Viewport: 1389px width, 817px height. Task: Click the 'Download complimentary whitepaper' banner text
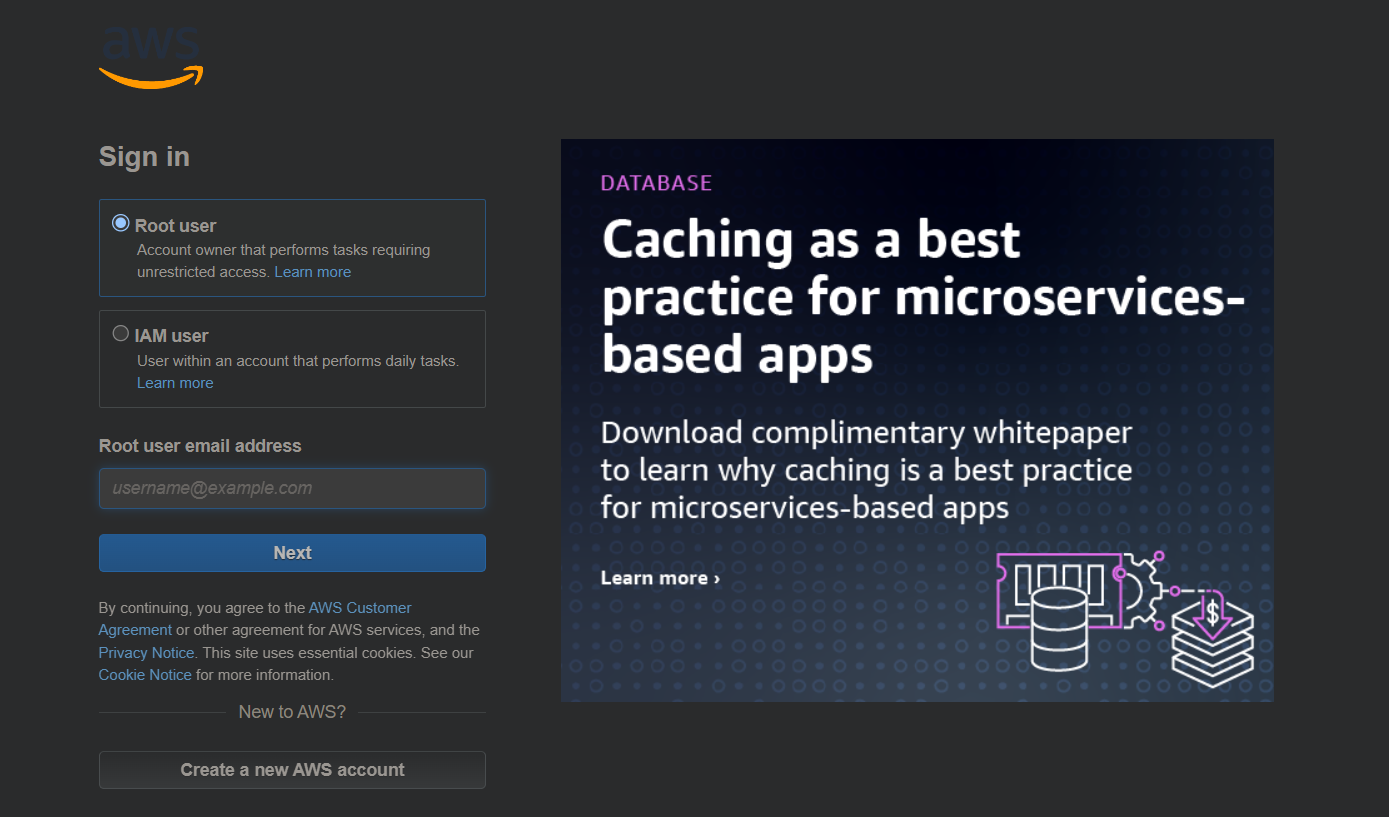tap(866, 470)
